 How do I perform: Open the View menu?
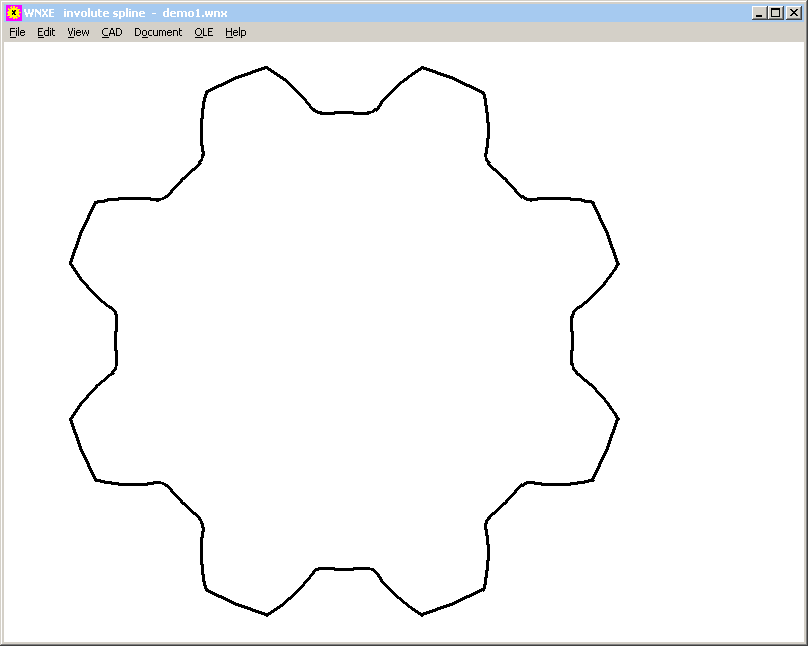[x=78, y=32]
